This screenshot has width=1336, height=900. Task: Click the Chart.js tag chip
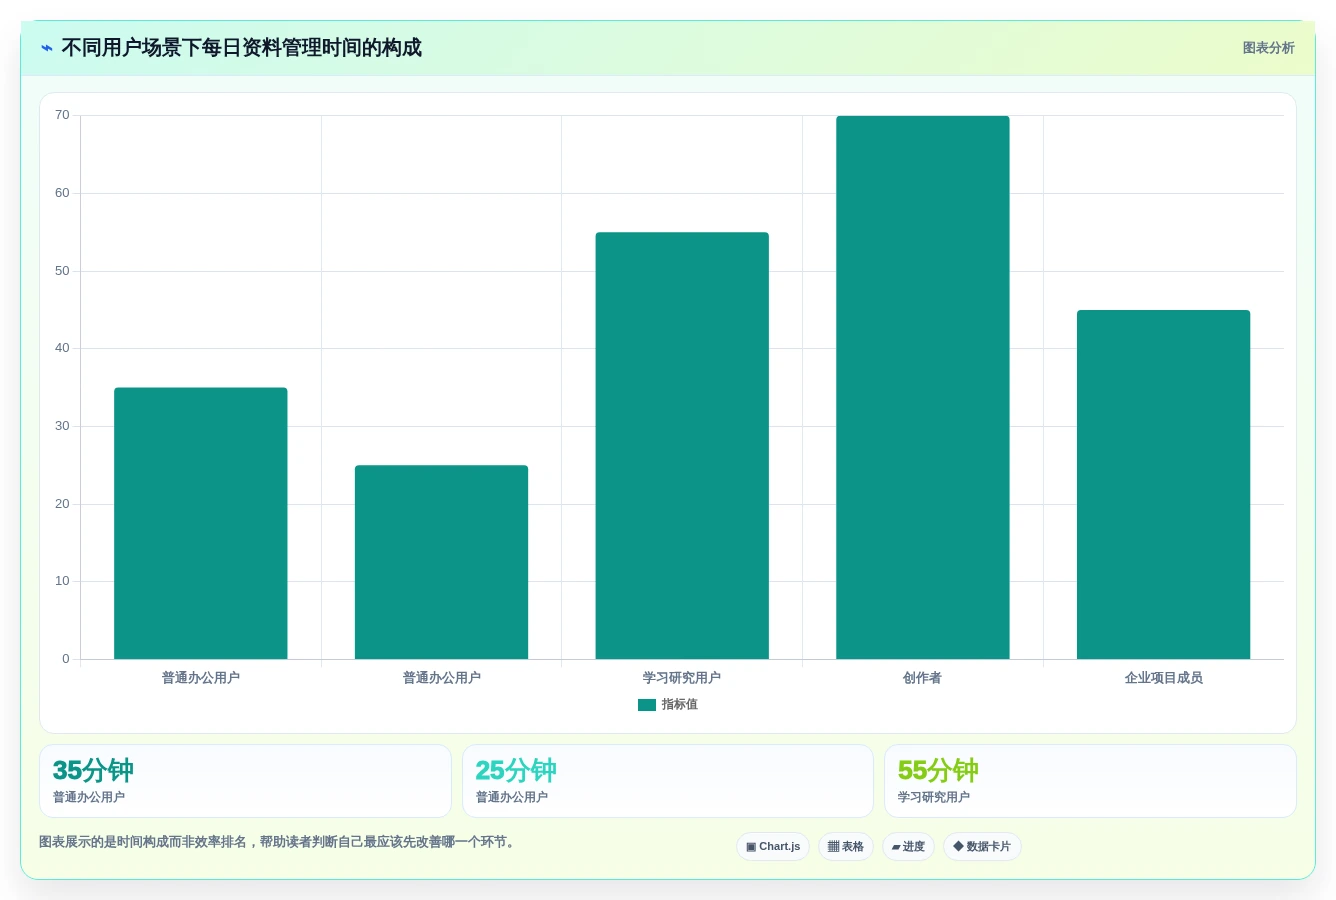tap(773, 847)
